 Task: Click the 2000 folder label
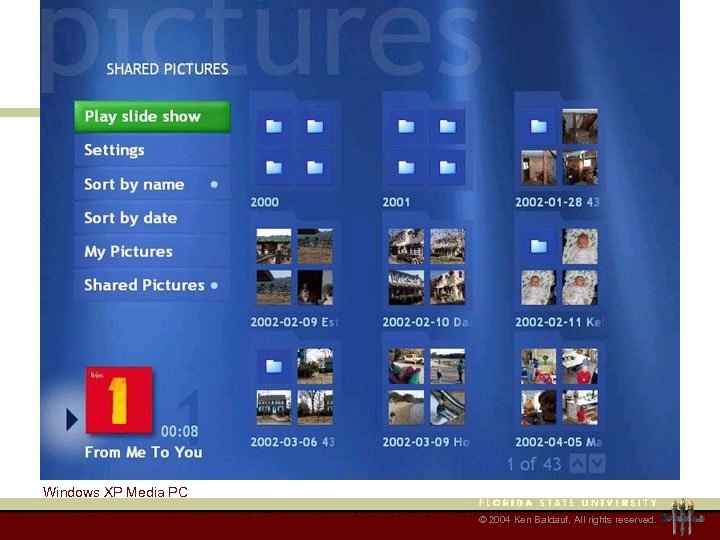click(264, 202)
